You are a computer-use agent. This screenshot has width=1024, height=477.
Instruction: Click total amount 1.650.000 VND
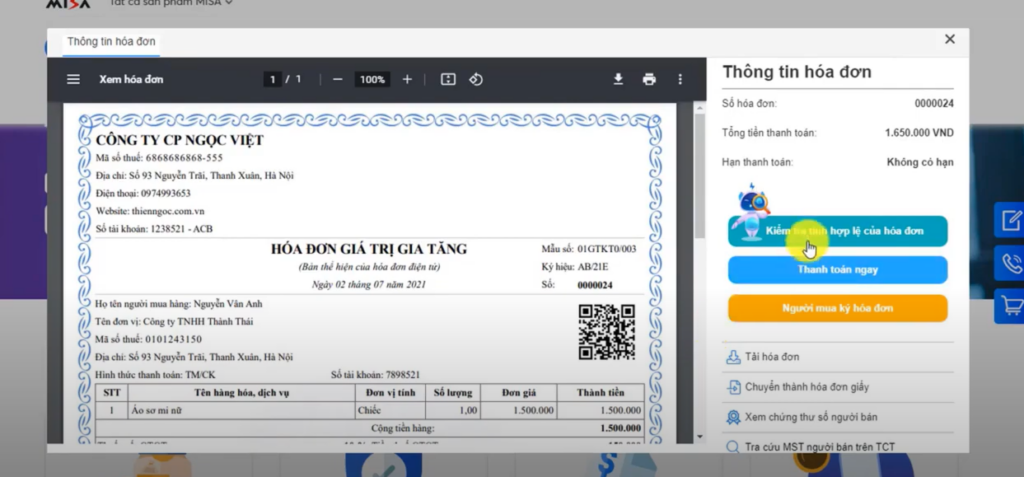click(919, 133)
